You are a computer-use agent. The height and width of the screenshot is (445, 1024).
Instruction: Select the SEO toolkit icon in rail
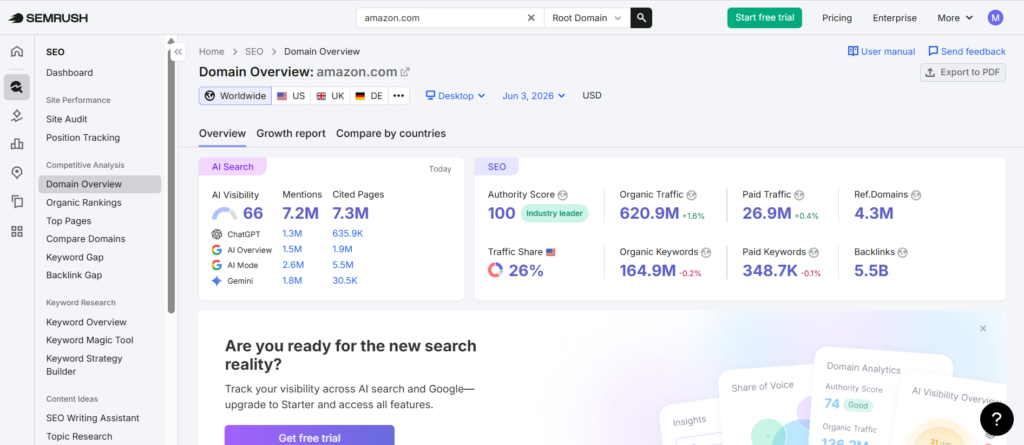17,86
